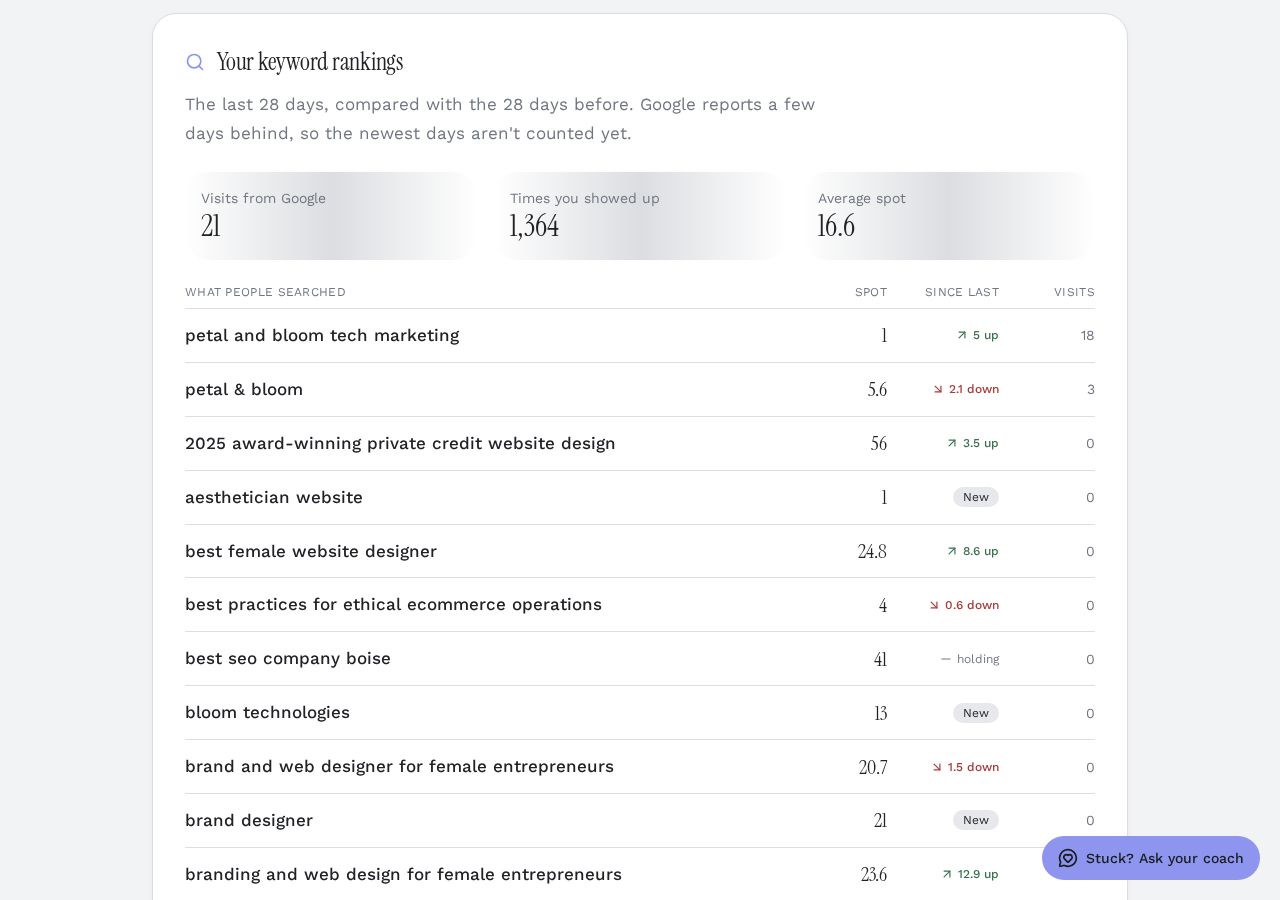Click the up arrow icon next to 3.5 up
Viewport: 1280px width, 900px height.
tap(952, 443)
